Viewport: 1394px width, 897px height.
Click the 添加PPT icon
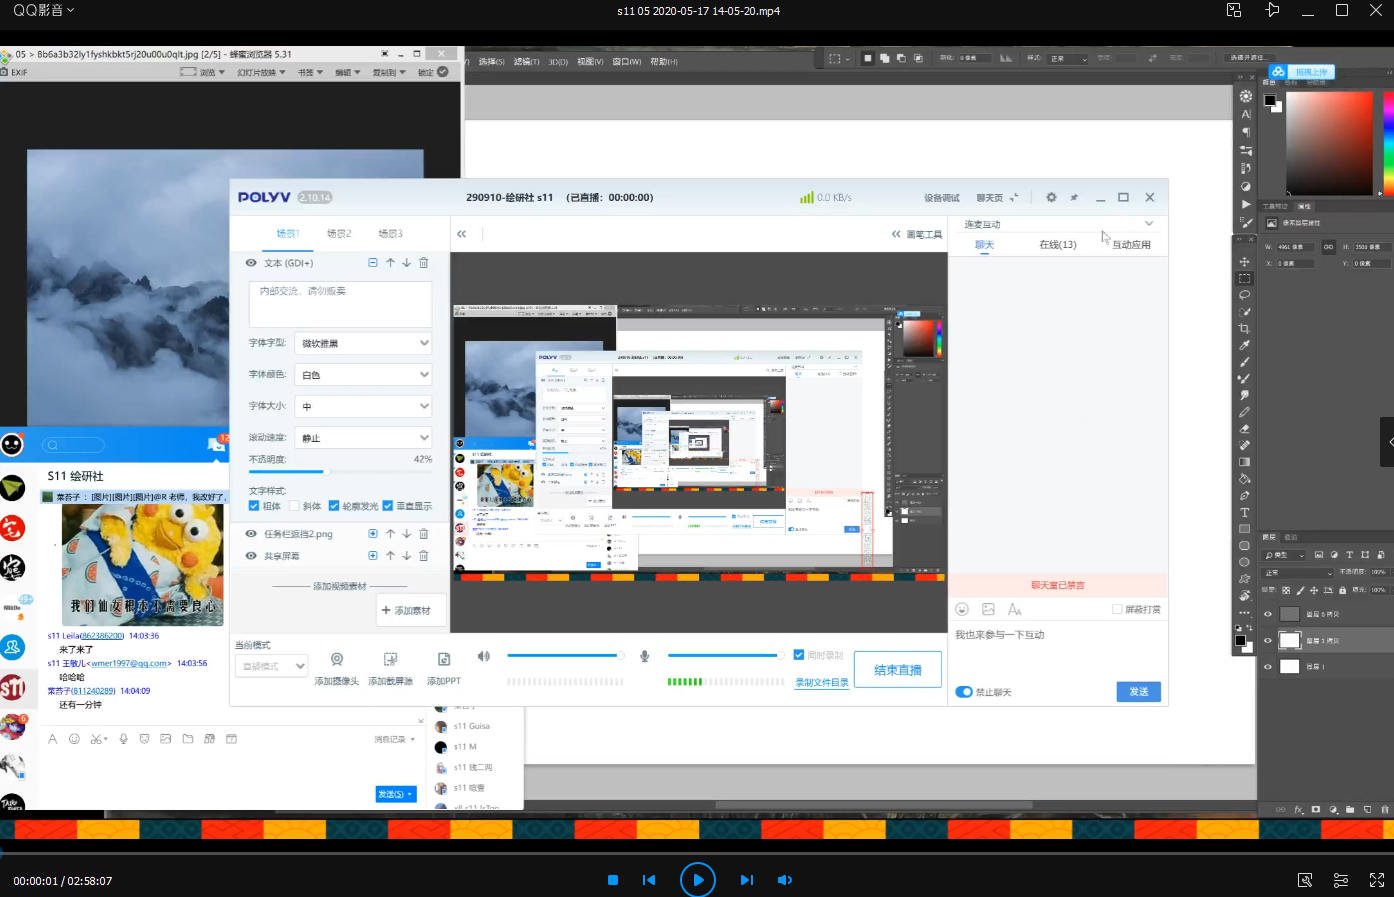[444, 659]
